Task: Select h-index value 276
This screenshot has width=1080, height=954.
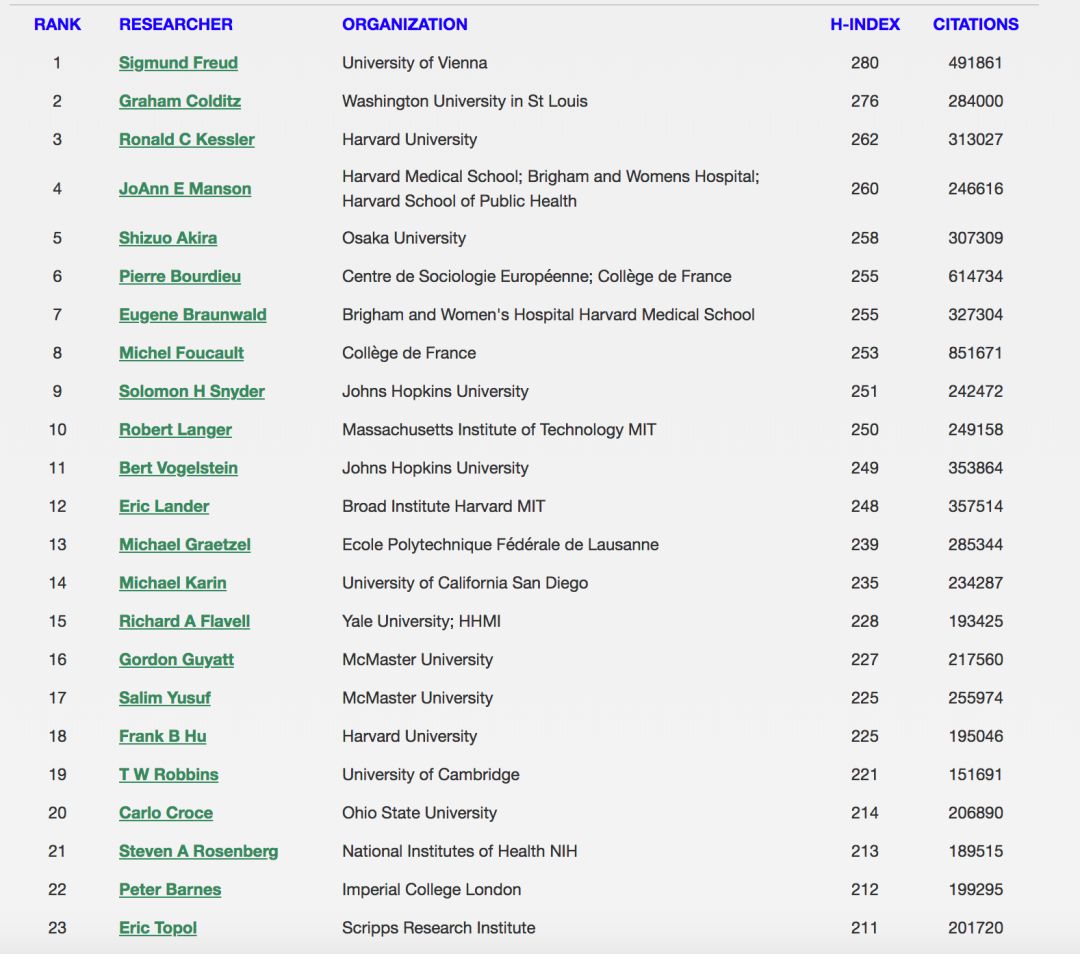Action: [864, 101]
